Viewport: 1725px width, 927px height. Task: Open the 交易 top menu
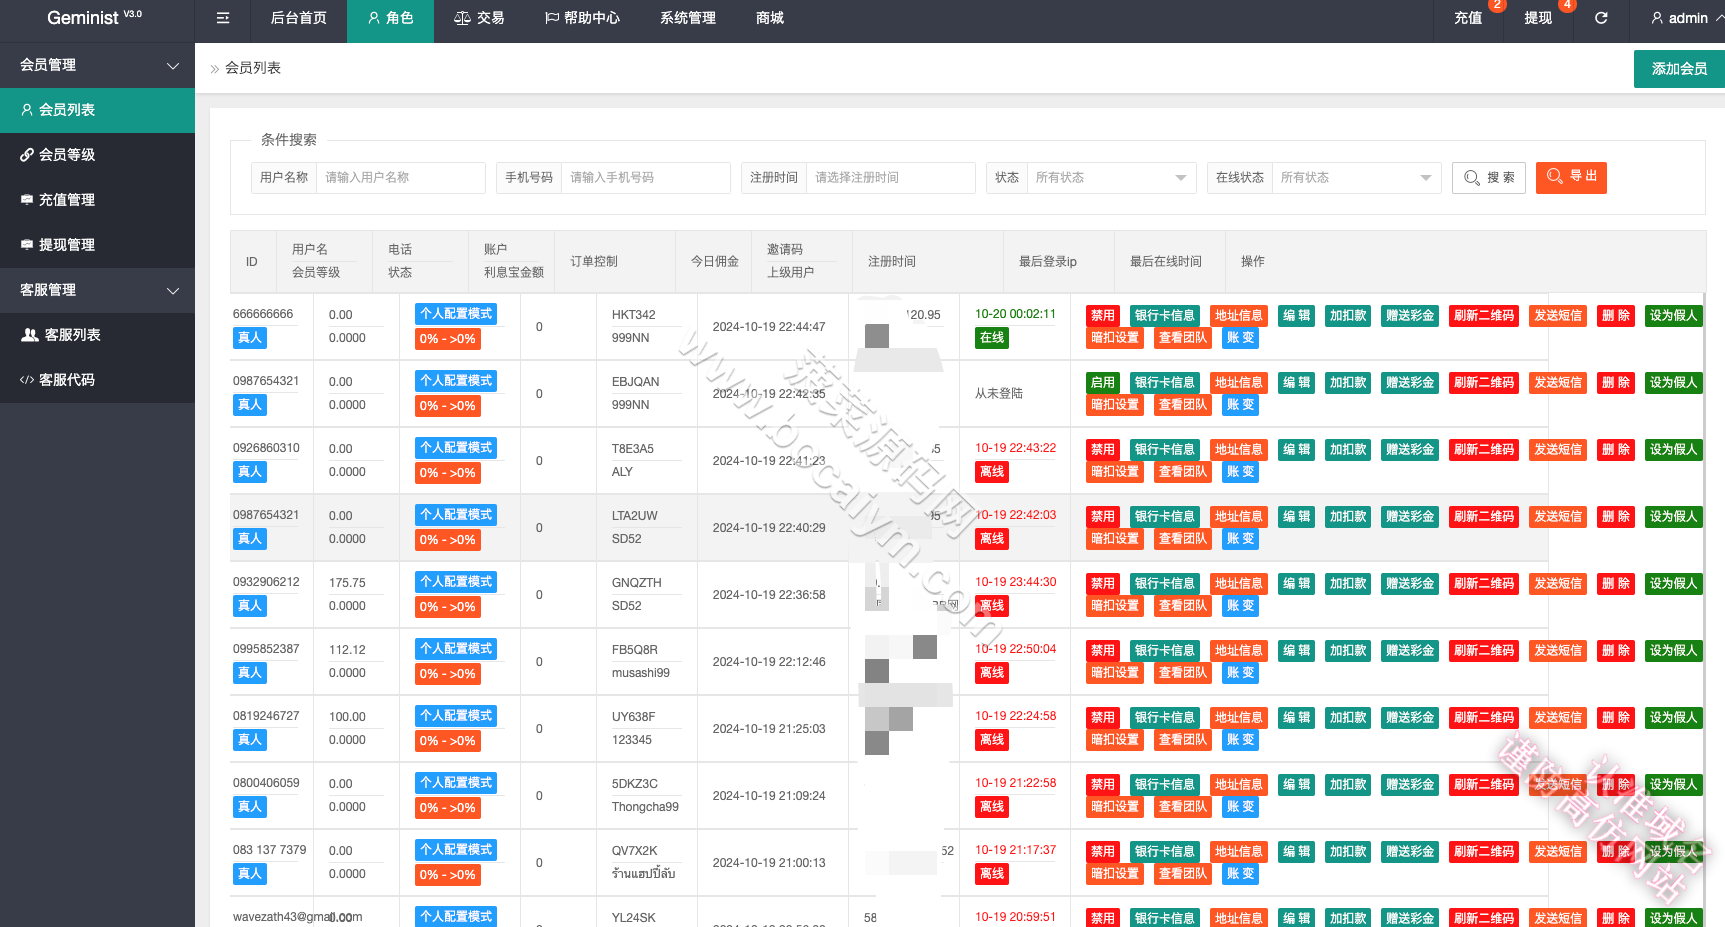point(479,18)
